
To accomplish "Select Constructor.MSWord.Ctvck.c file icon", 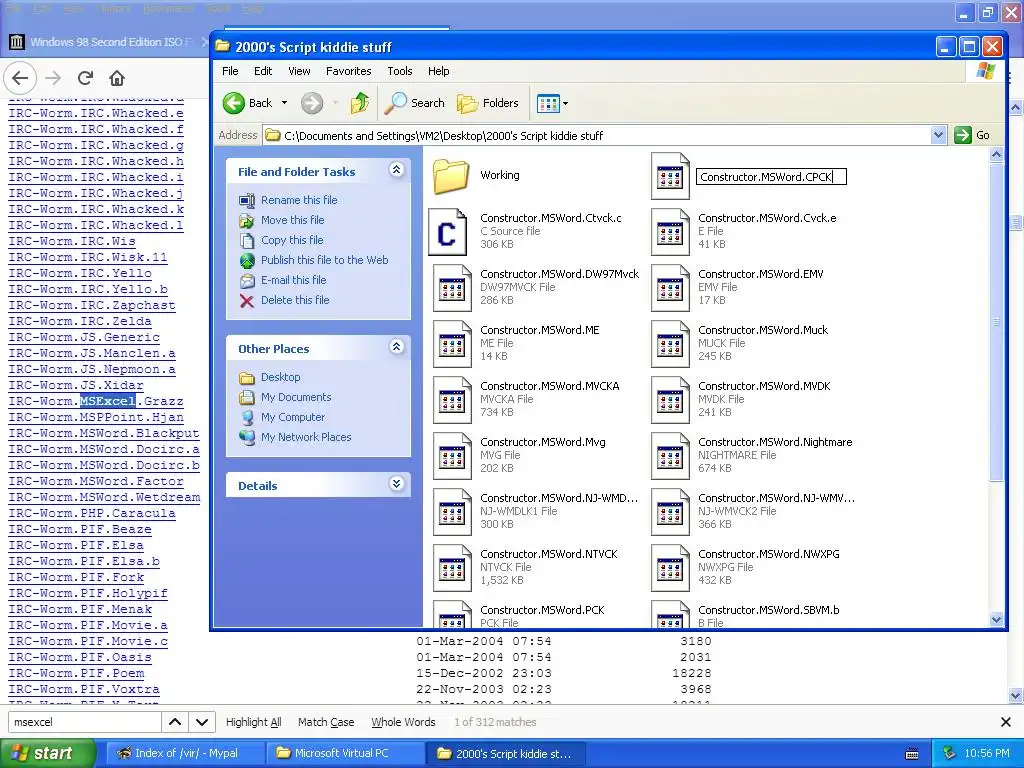I will 447,232.
